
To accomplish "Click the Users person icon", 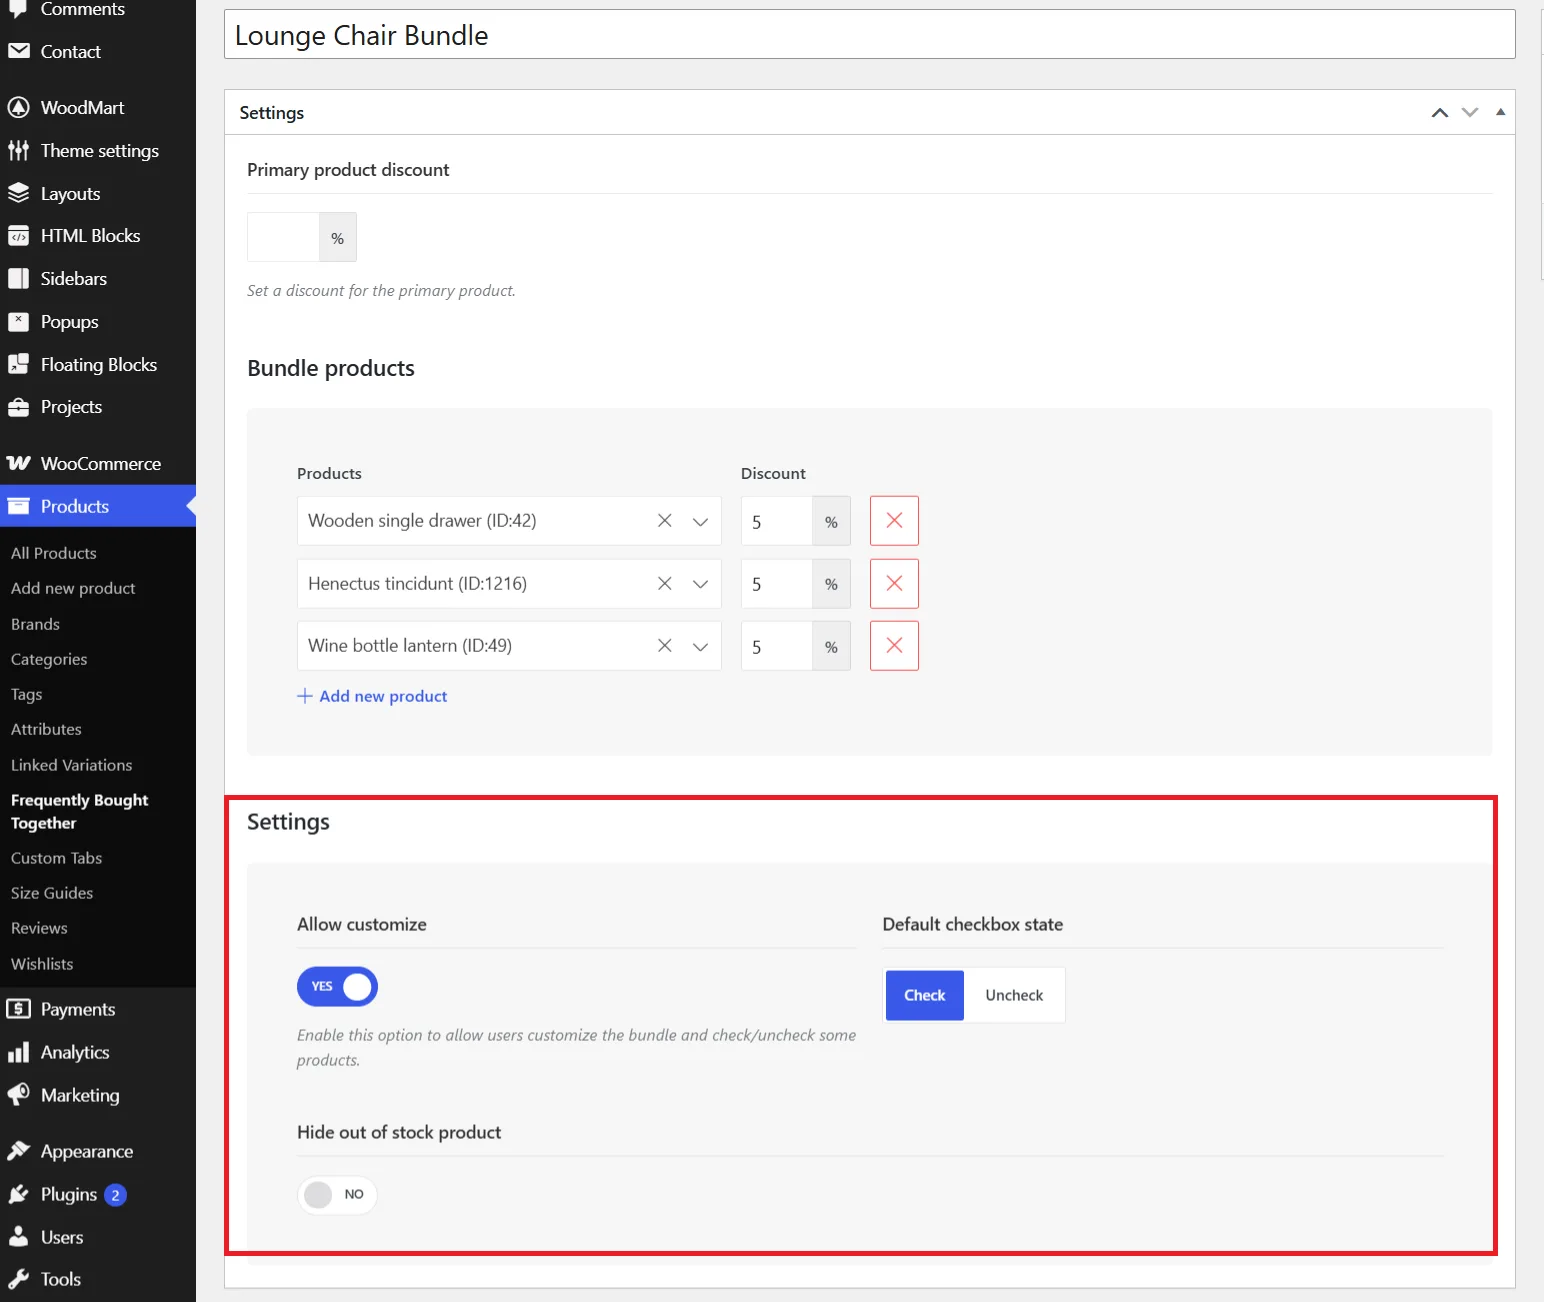I will (18, 1237).
